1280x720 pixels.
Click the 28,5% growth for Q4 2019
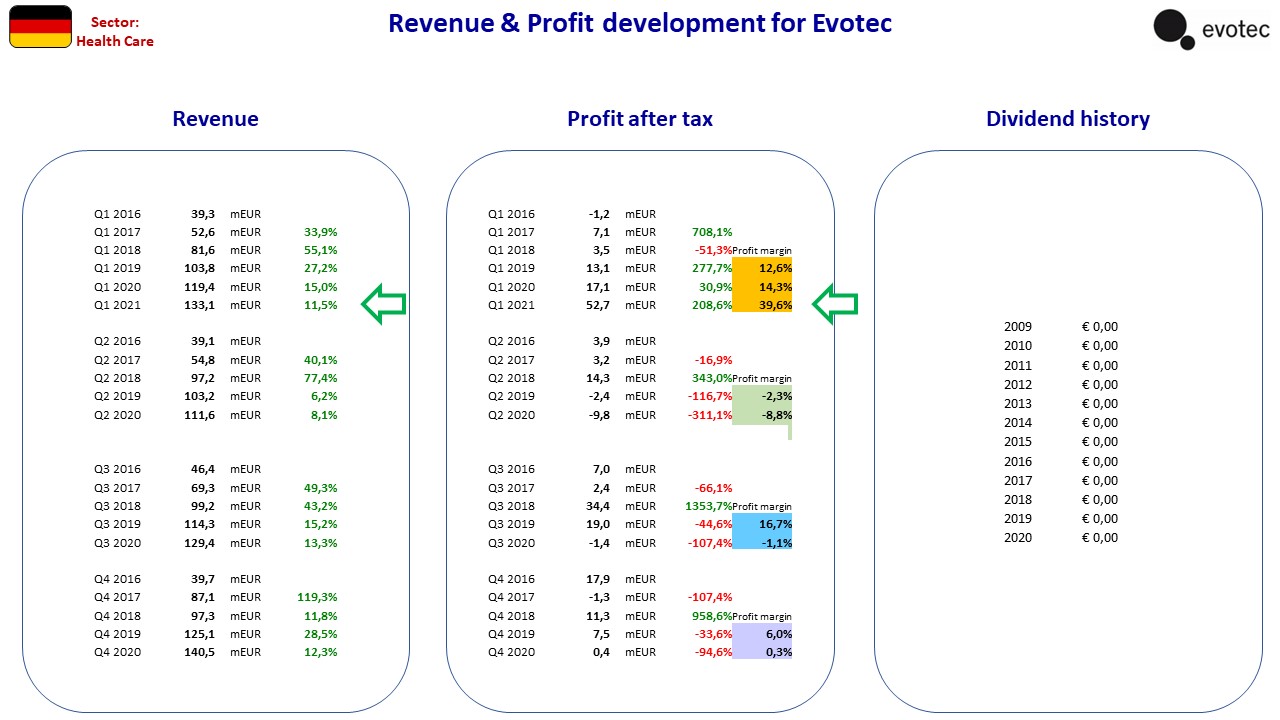(x=320, y=634)
